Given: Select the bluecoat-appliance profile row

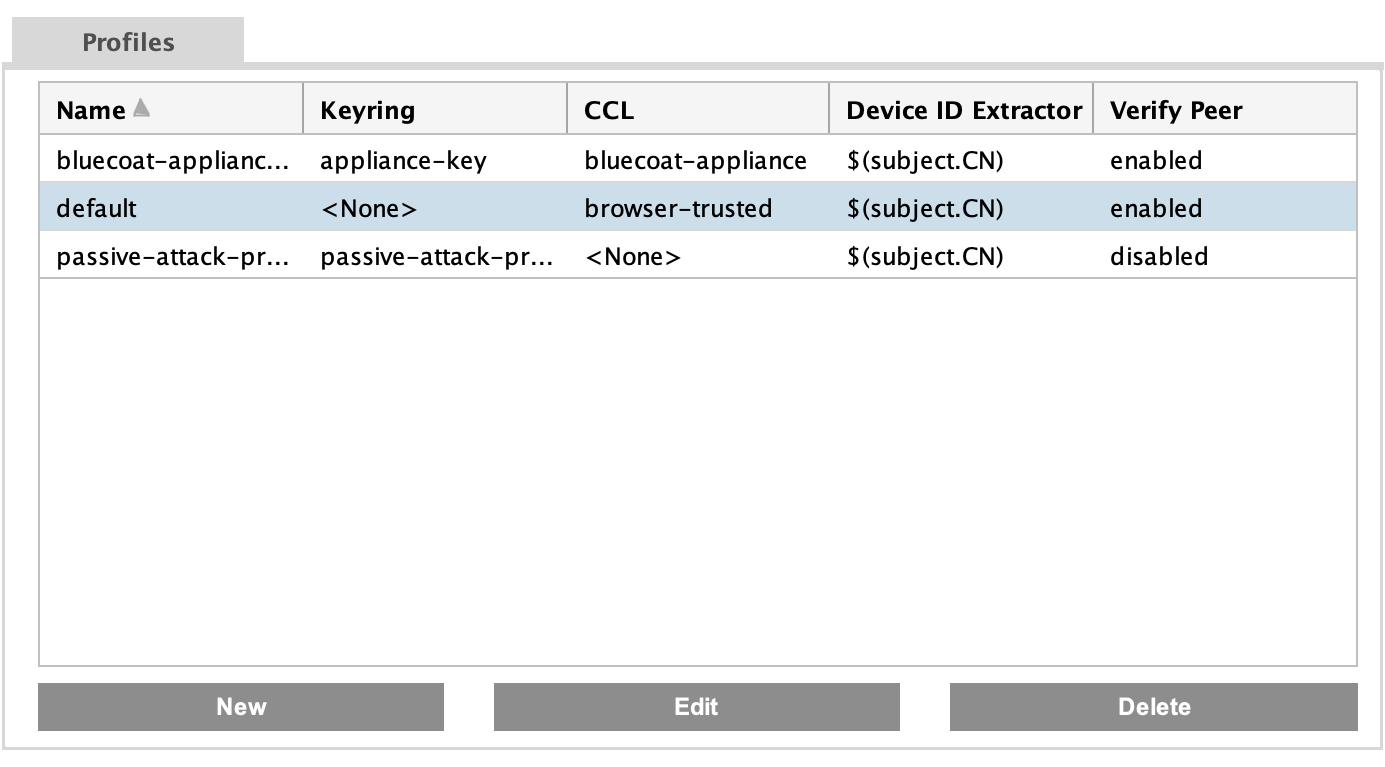Looking at the screenshot, I should click(172, 160).
